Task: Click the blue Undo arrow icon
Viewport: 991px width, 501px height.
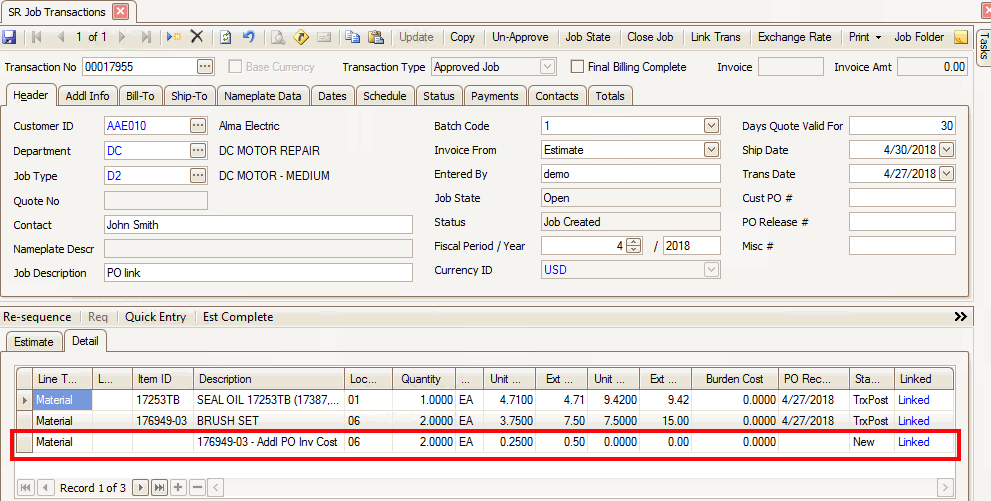Action: (x=248, y=37)
